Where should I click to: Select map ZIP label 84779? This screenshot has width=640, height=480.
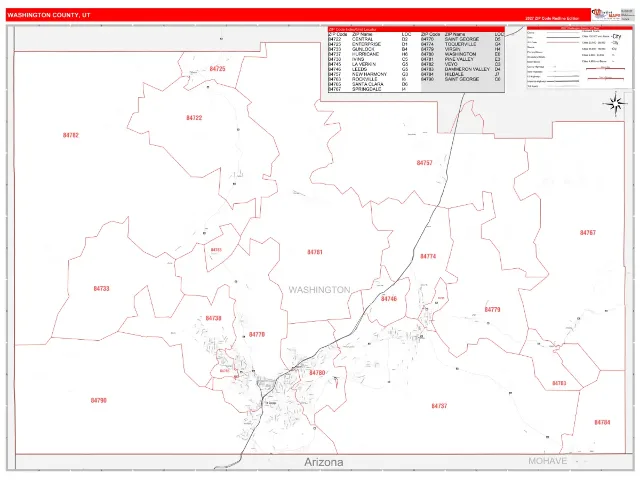[492, 309]
